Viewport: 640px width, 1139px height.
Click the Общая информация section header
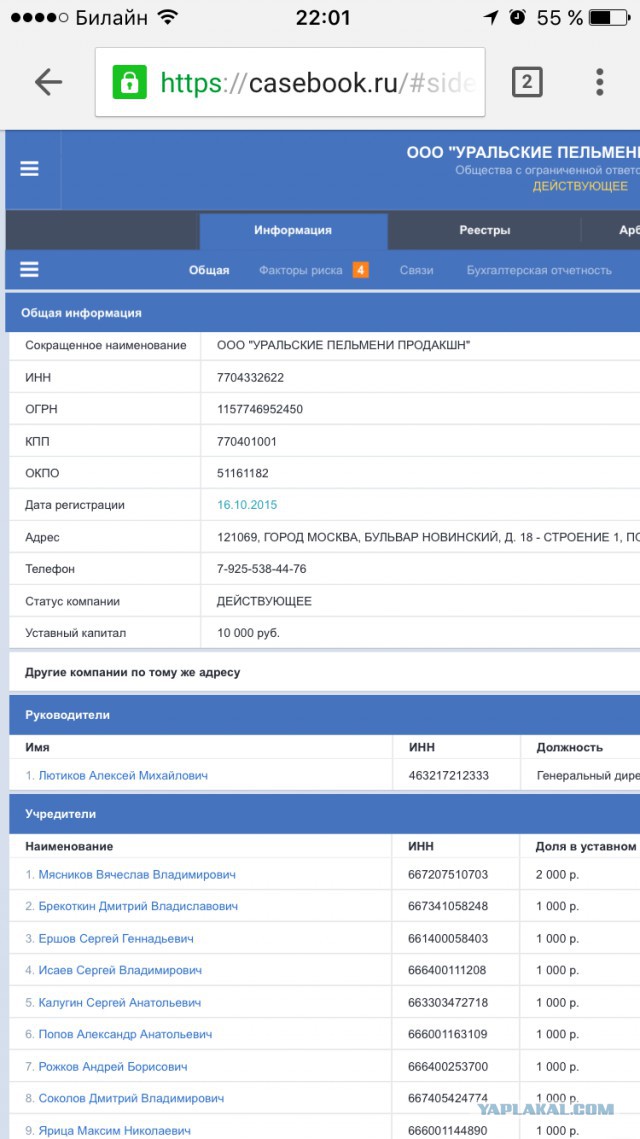tap(324, 313)
